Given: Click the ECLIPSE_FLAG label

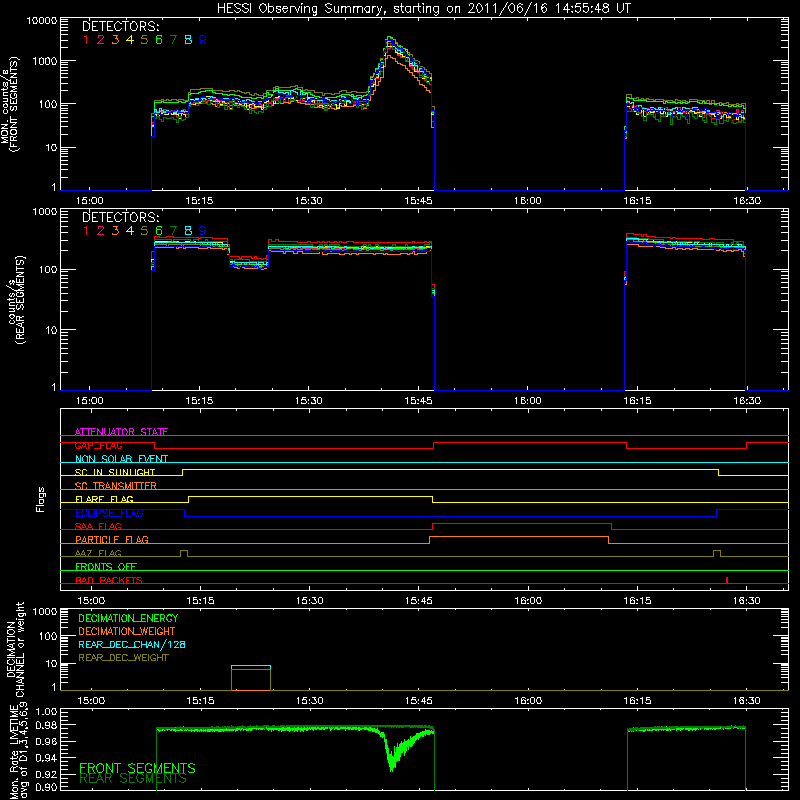Looking at the screenshot, I should point(109,513).
